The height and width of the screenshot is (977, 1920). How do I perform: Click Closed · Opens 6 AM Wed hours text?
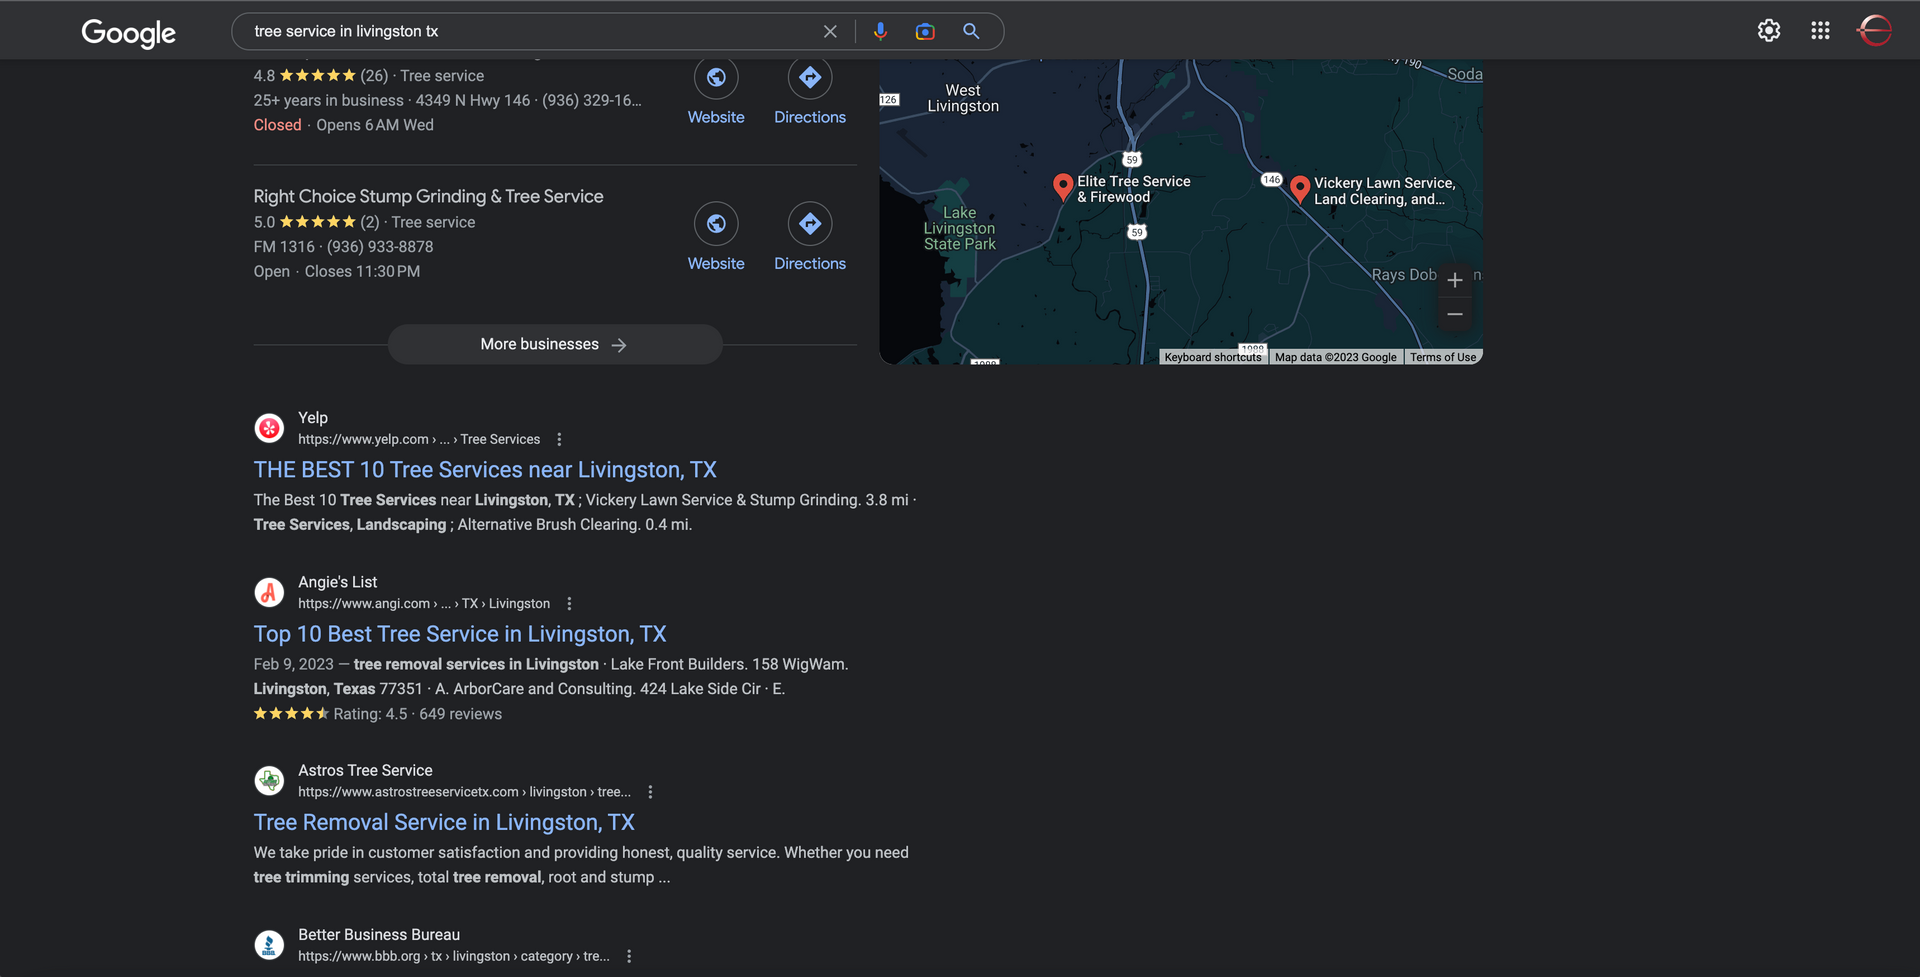[344, 125]
